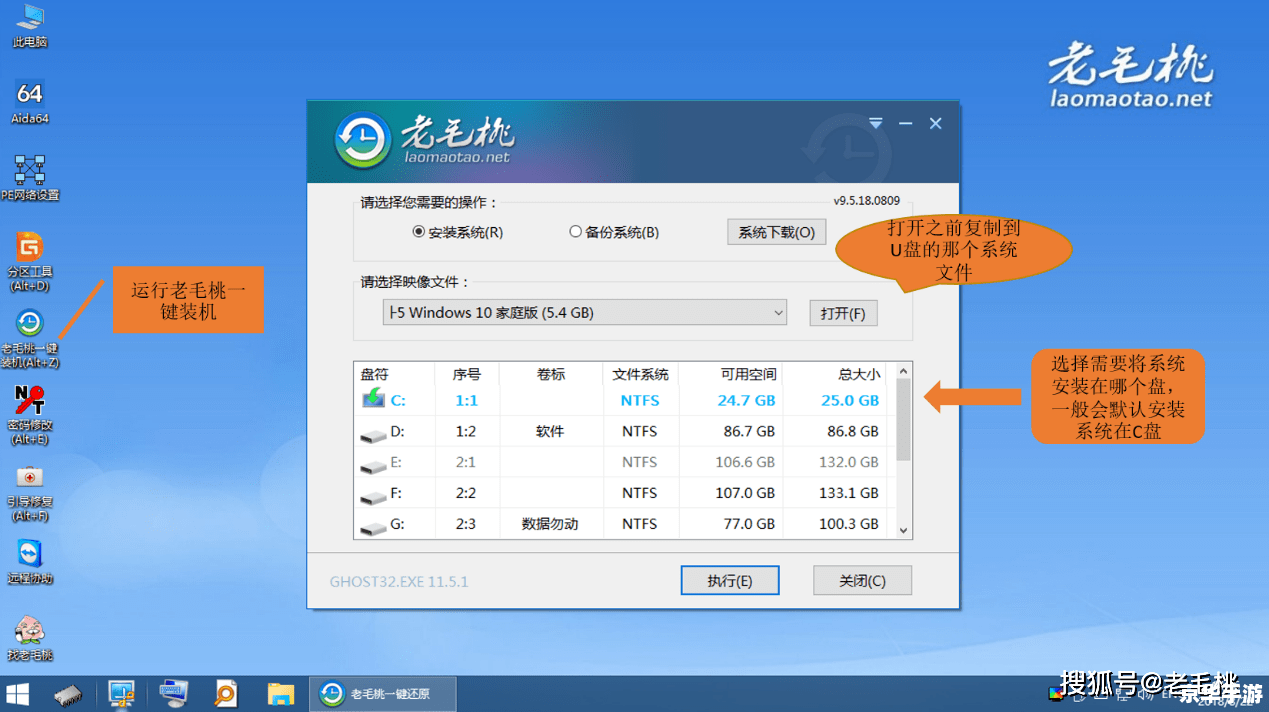
Task: Expand the image file combo box
Action: [585, 313]
